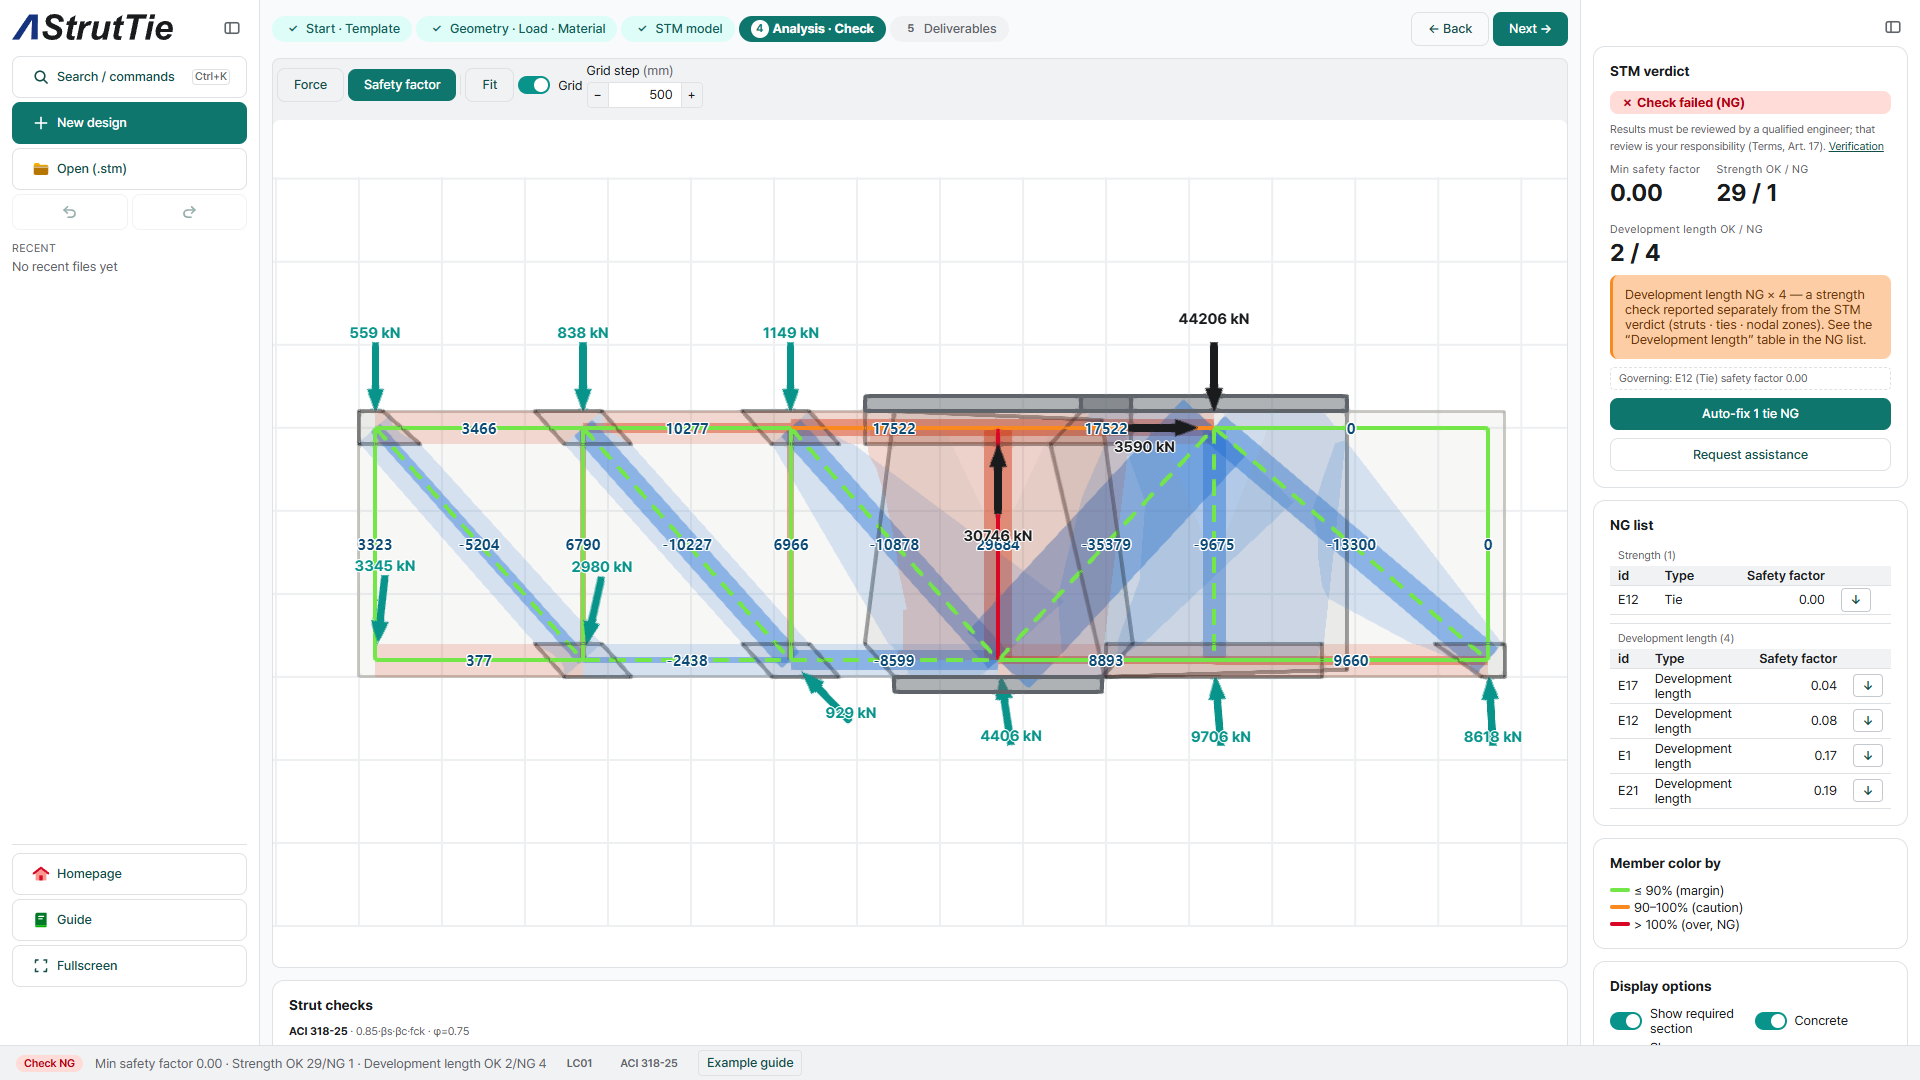Open the Verification link
1920x1080 pixels.
(x=1856, y=146)
